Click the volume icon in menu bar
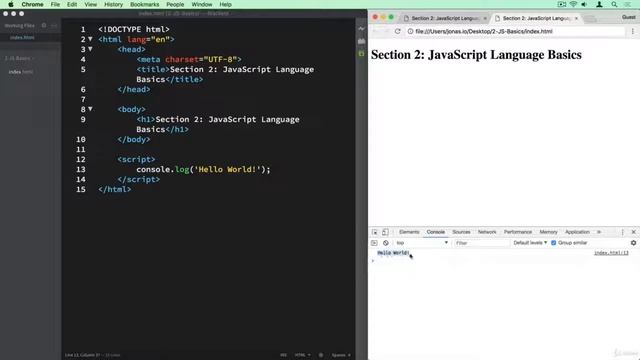 [x=584, y=4]
